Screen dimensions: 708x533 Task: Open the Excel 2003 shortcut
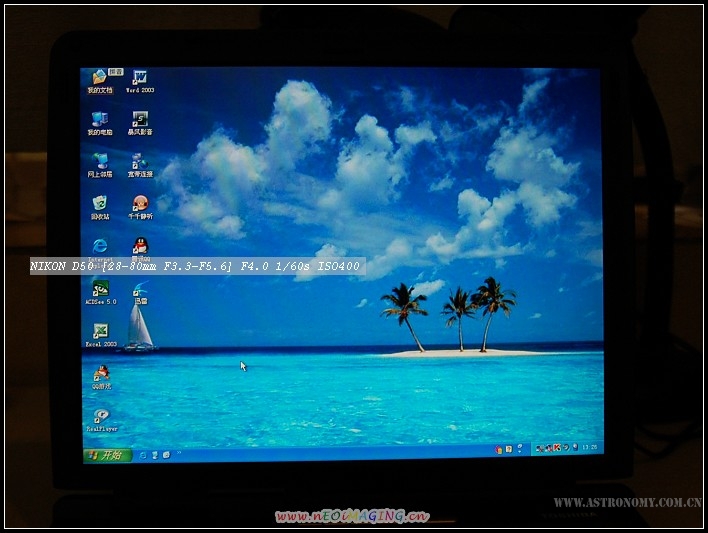point(100,332)
